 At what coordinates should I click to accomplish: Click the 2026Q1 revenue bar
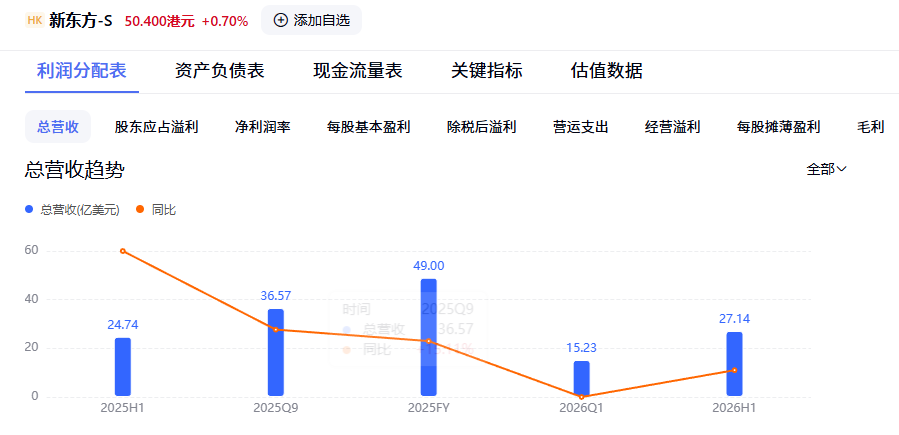(x=581, y=379)
